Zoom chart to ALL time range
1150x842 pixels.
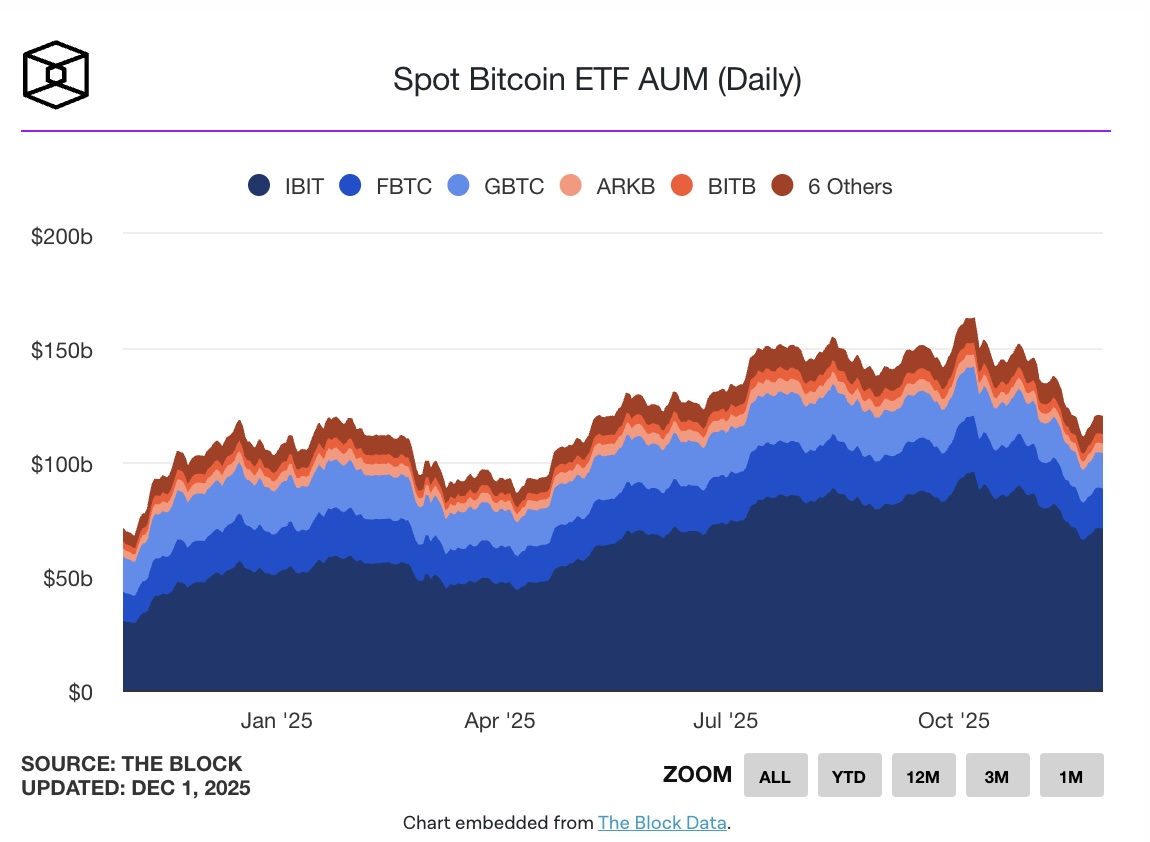(x=775, y=776)
